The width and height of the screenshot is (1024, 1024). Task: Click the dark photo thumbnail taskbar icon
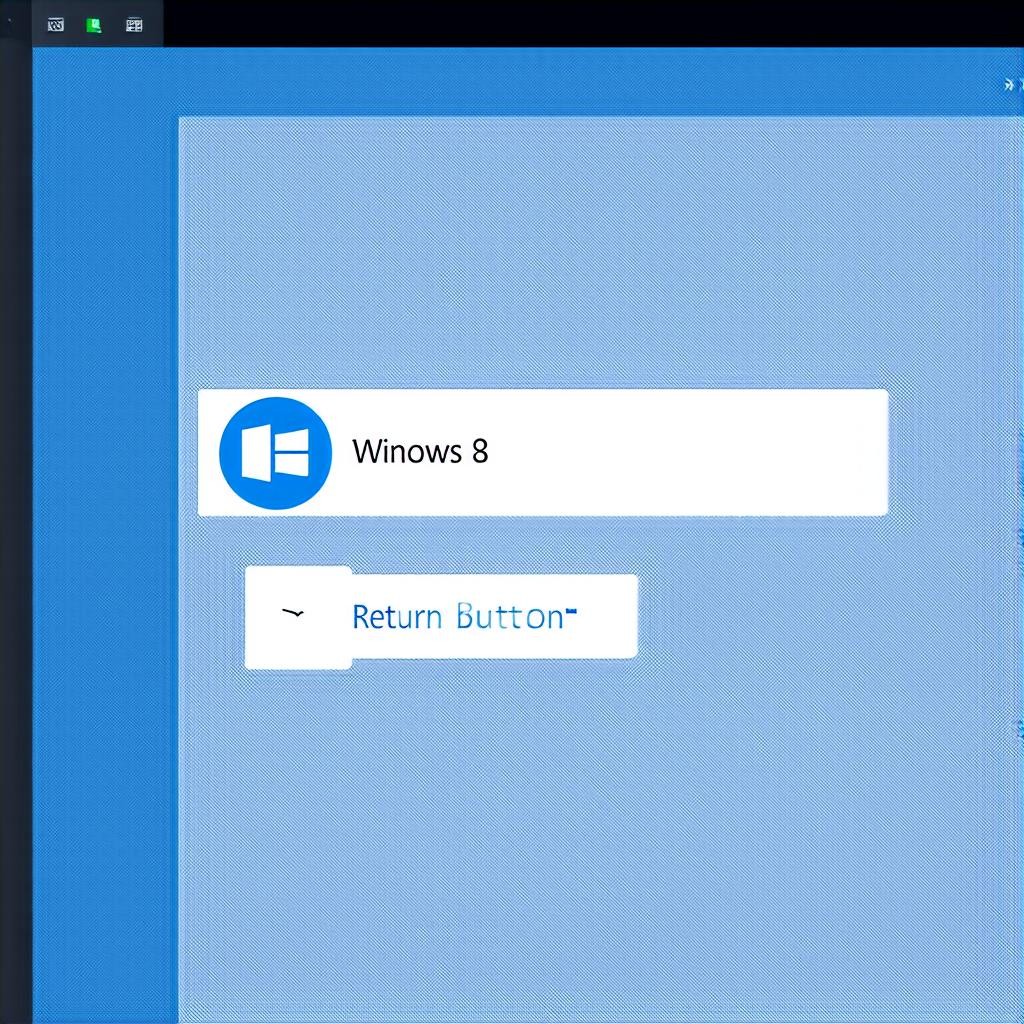click(55, 23)
